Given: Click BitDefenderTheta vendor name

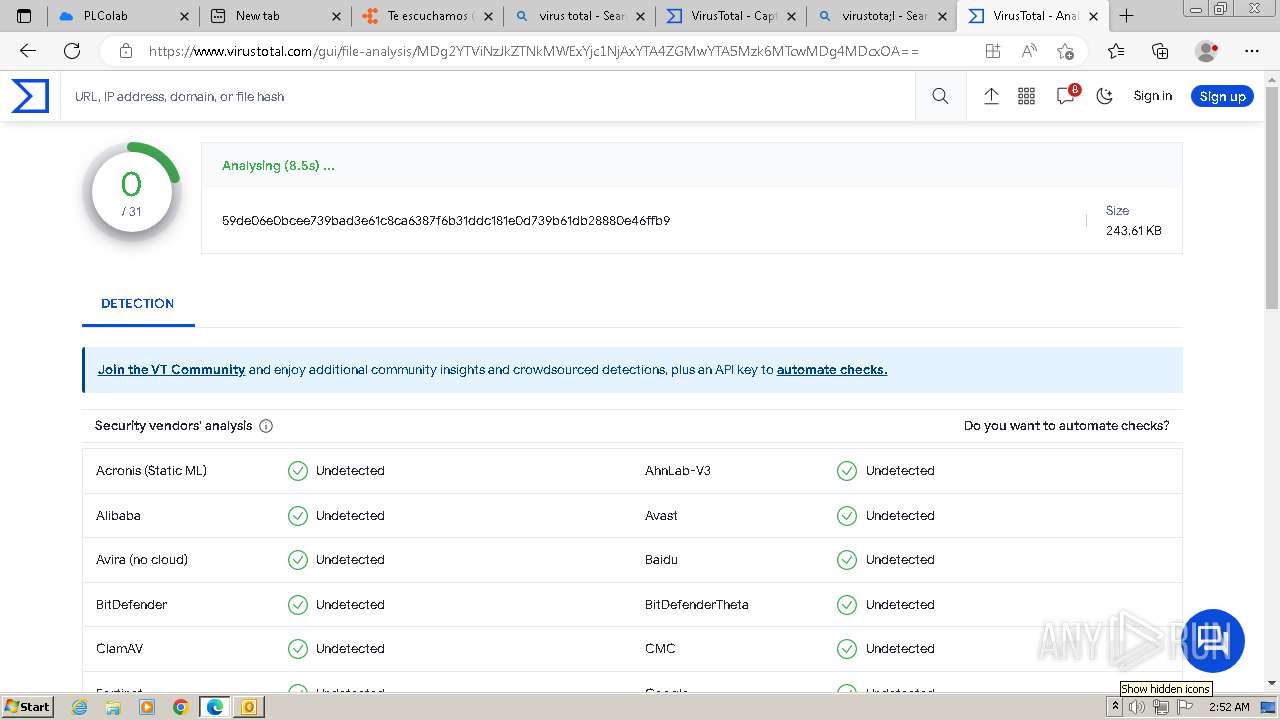Looking at the screenshot, I should [697, 605].
